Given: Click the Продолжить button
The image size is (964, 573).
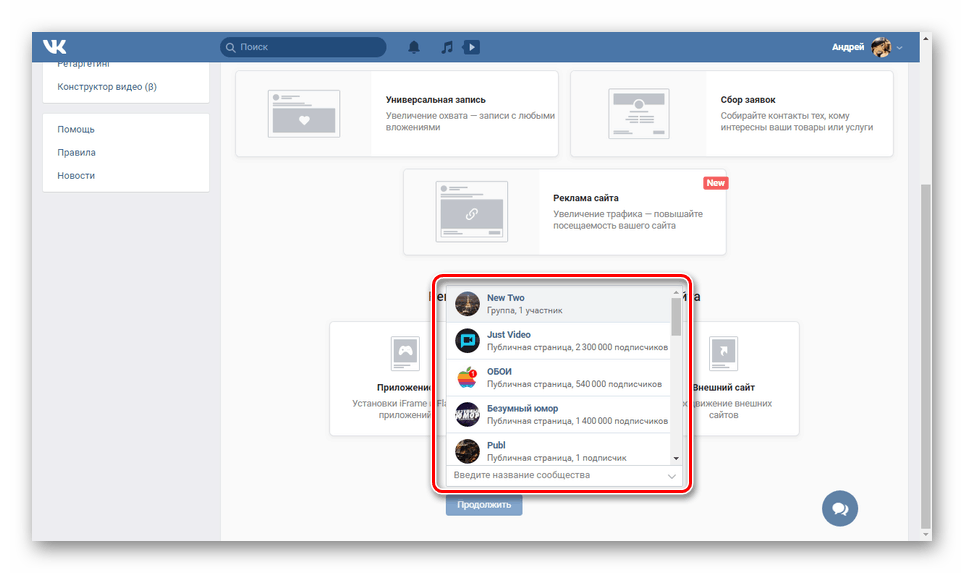Looking at the screenshot, I should 484,505.
